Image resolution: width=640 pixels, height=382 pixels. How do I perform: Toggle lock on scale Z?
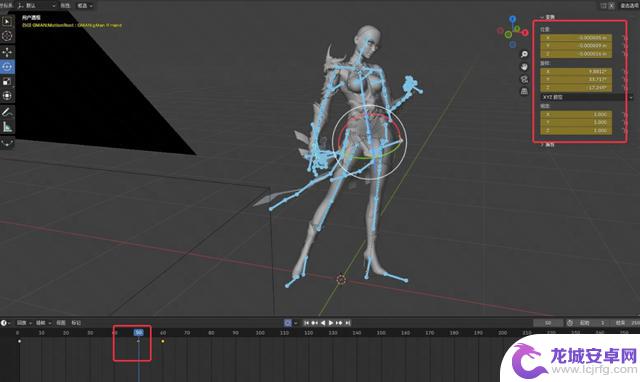624,131
